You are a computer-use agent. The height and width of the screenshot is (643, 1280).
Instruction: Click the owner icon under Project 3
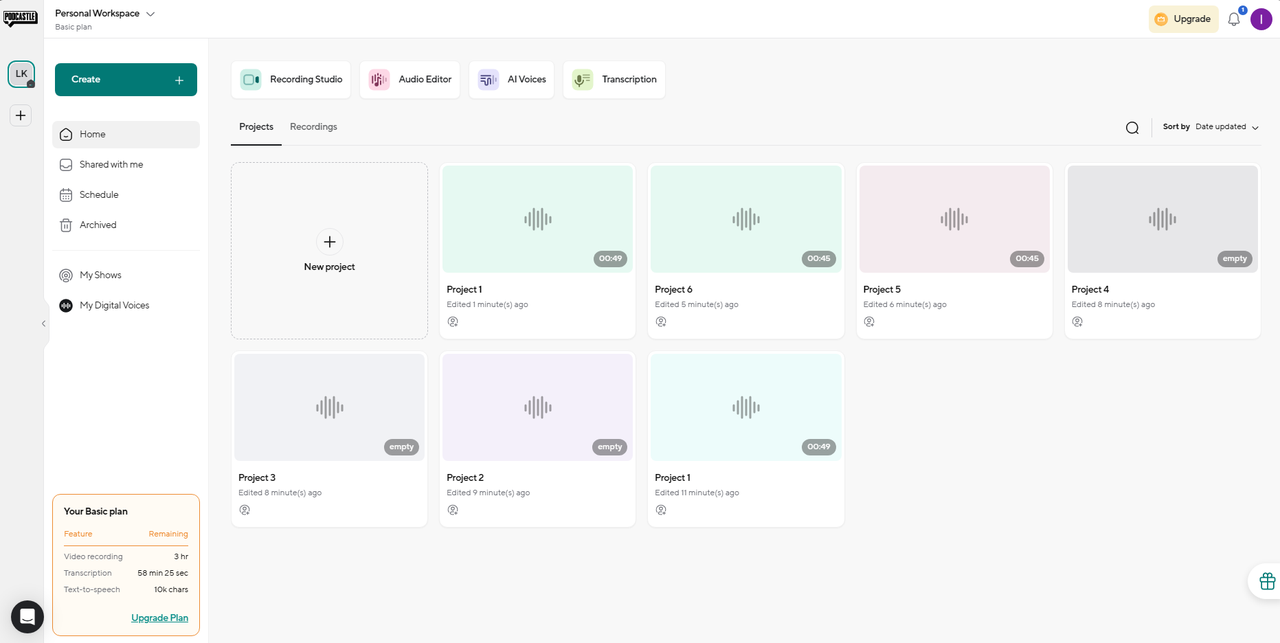pos(244,510)
